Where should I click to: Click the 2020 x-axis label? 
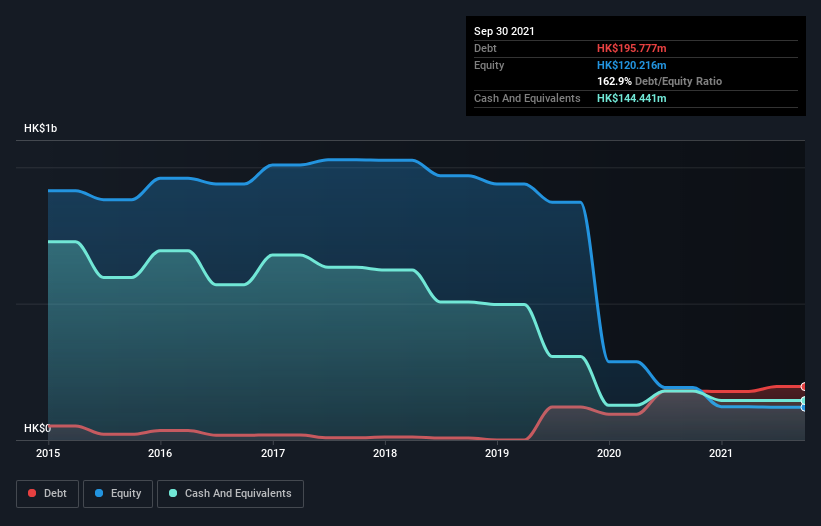[609, 453]
